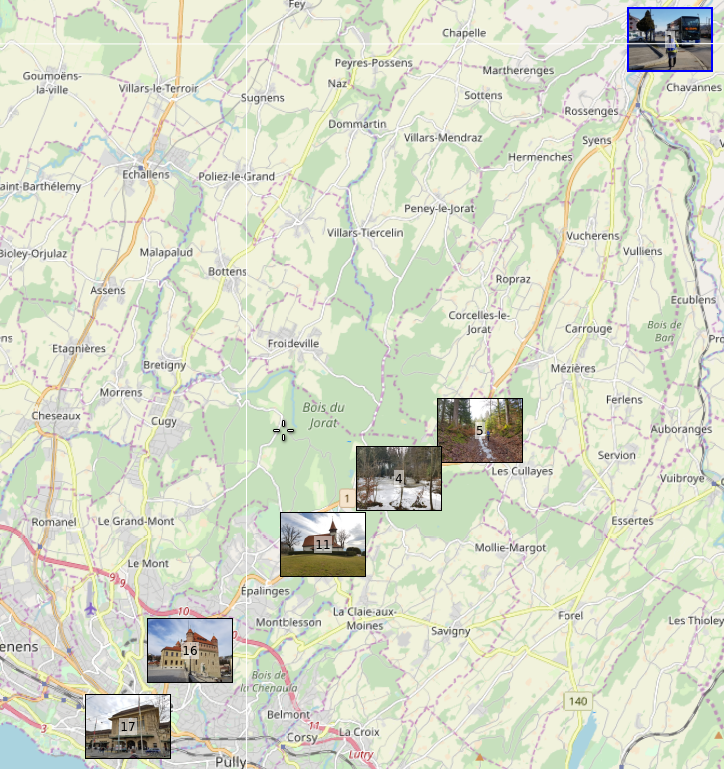Screen dimensions: 724x769
Task: Click the Savigny place label
Action: (x=450, y=631)
